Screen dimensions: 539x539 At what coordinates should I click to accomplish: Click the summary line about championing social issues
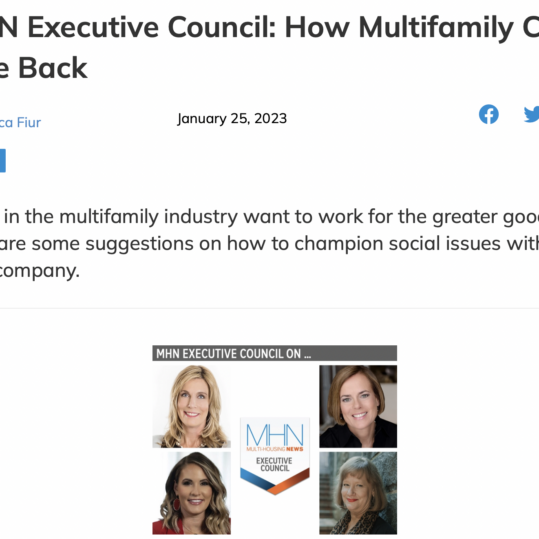pos(270,244)
